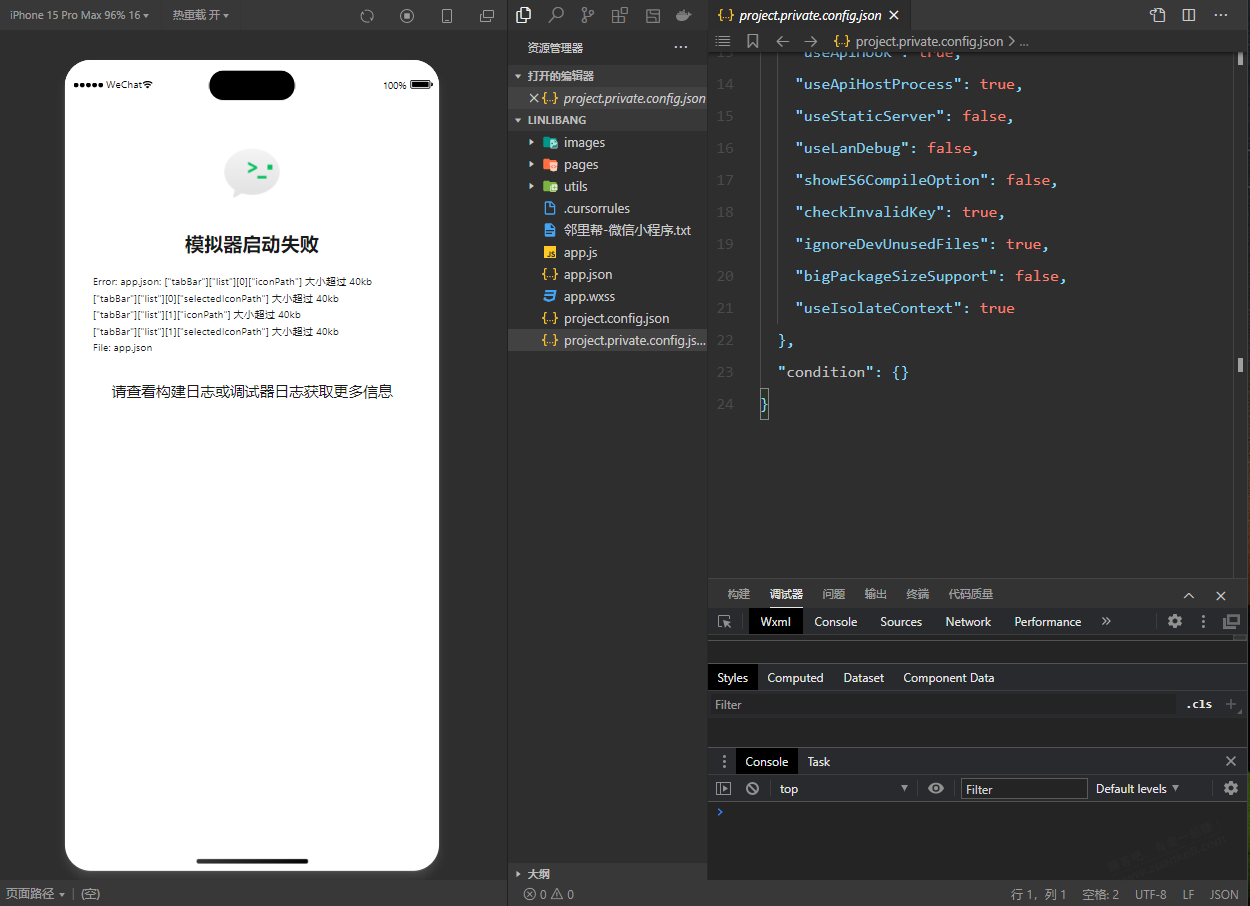Switch to the 终端 tab
Screen dimensions: 1250x906
pyautogui.click(x=918, y=594)
